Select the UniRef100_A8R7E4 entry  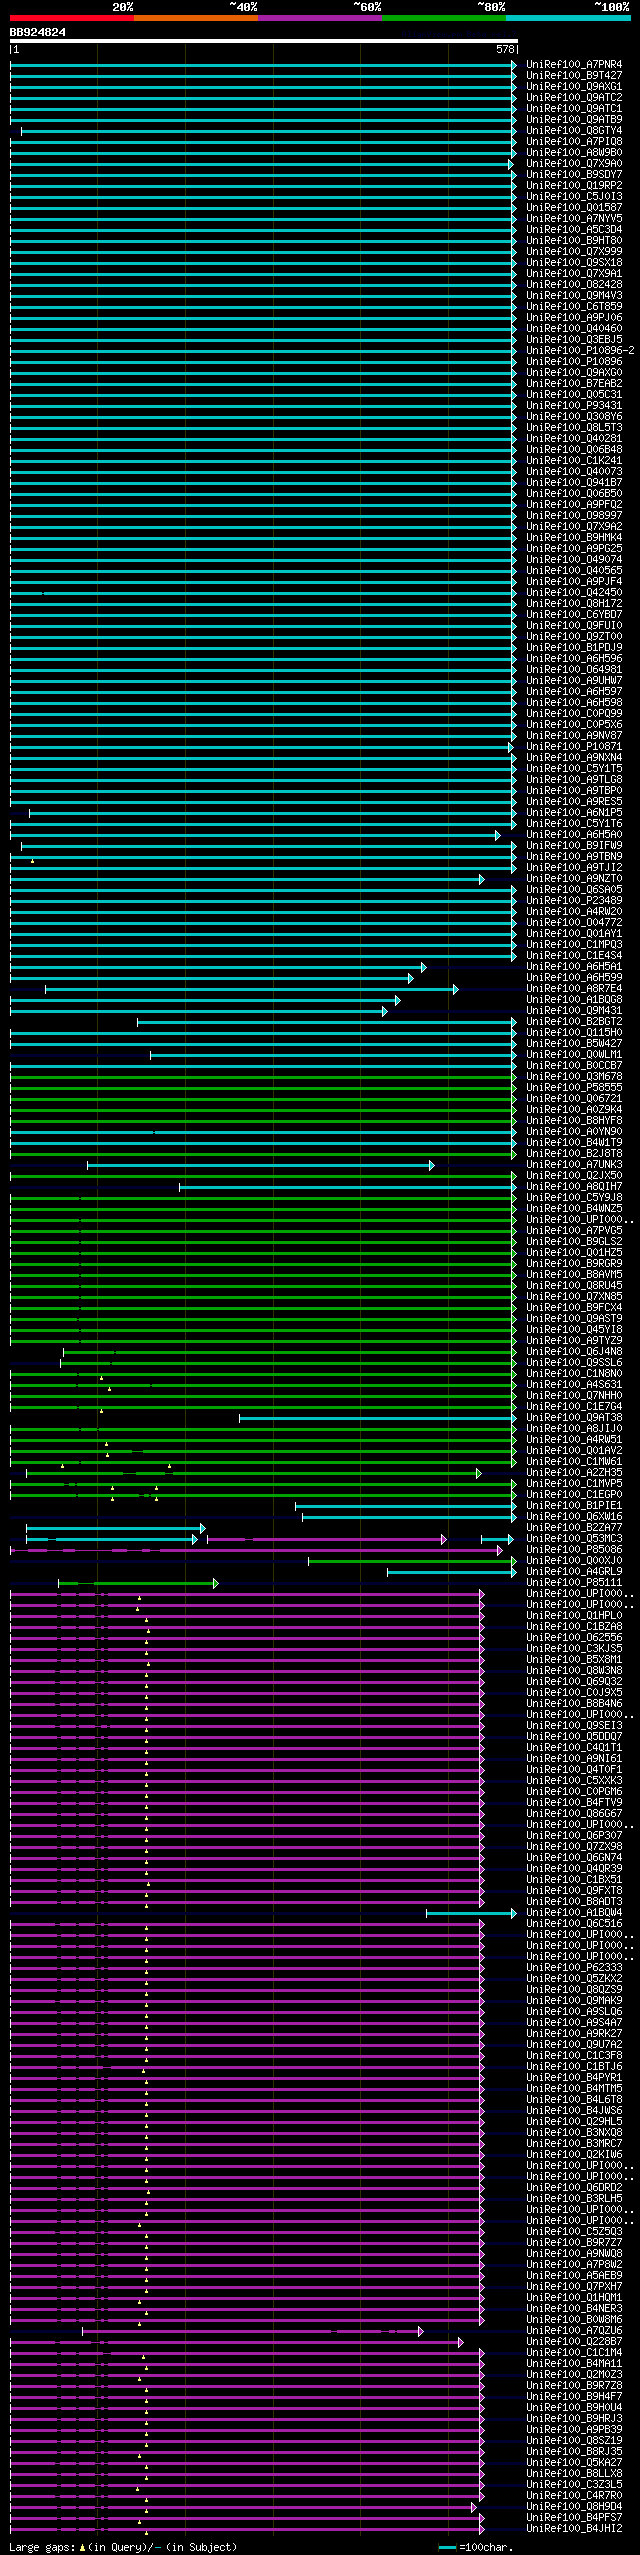[x=574, y=989]
